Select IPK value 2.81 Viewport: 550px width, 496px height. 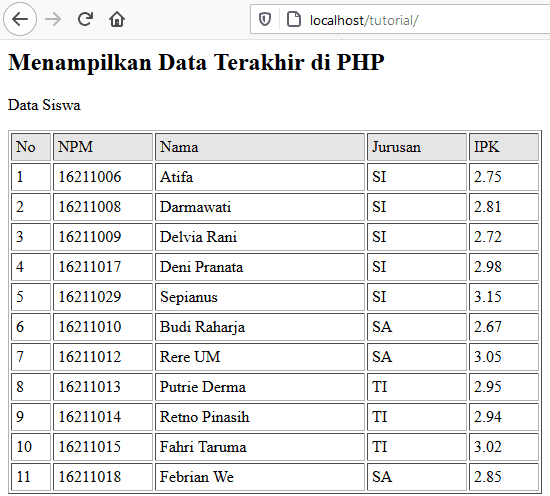(x=504, y=207)
